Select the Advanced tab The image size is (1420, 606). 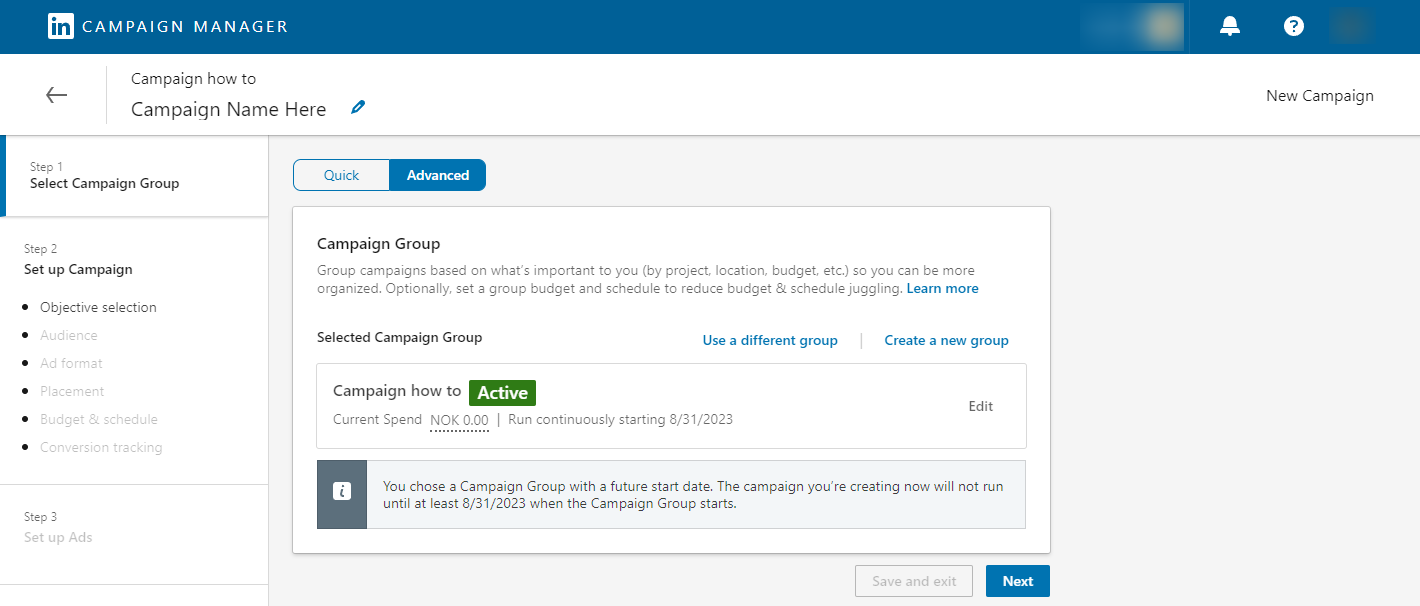(x=437, y=174)
